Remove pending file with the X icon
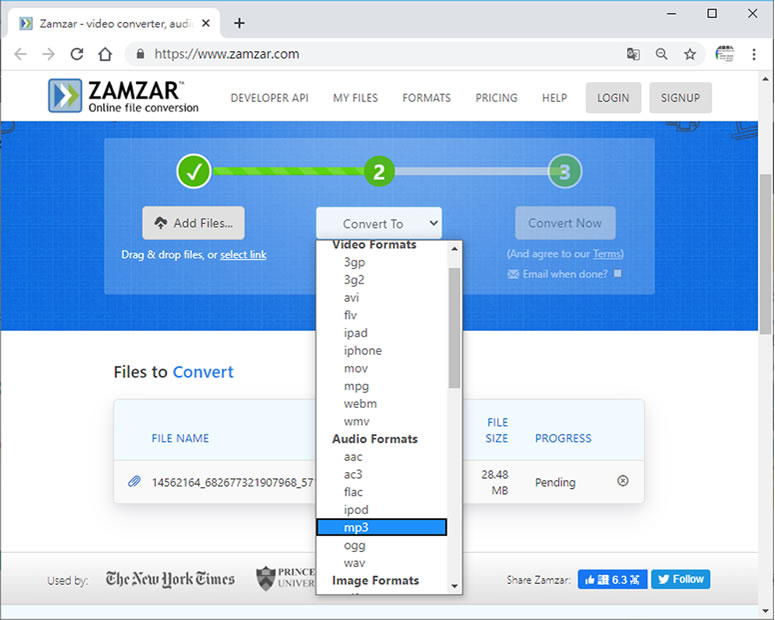Image resolution: width=775 pixels, height=620 pixels. (623, 481)
